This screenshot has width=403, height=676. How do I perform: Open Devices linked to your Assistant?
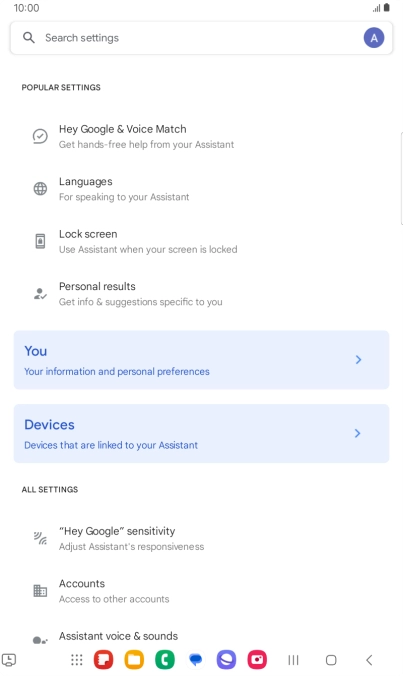[x=201, y=433]
